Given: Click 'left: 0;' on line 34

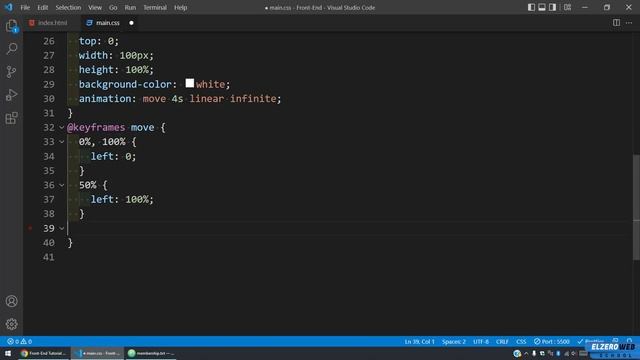Looking at the screenshot, I should click(113, 156).
